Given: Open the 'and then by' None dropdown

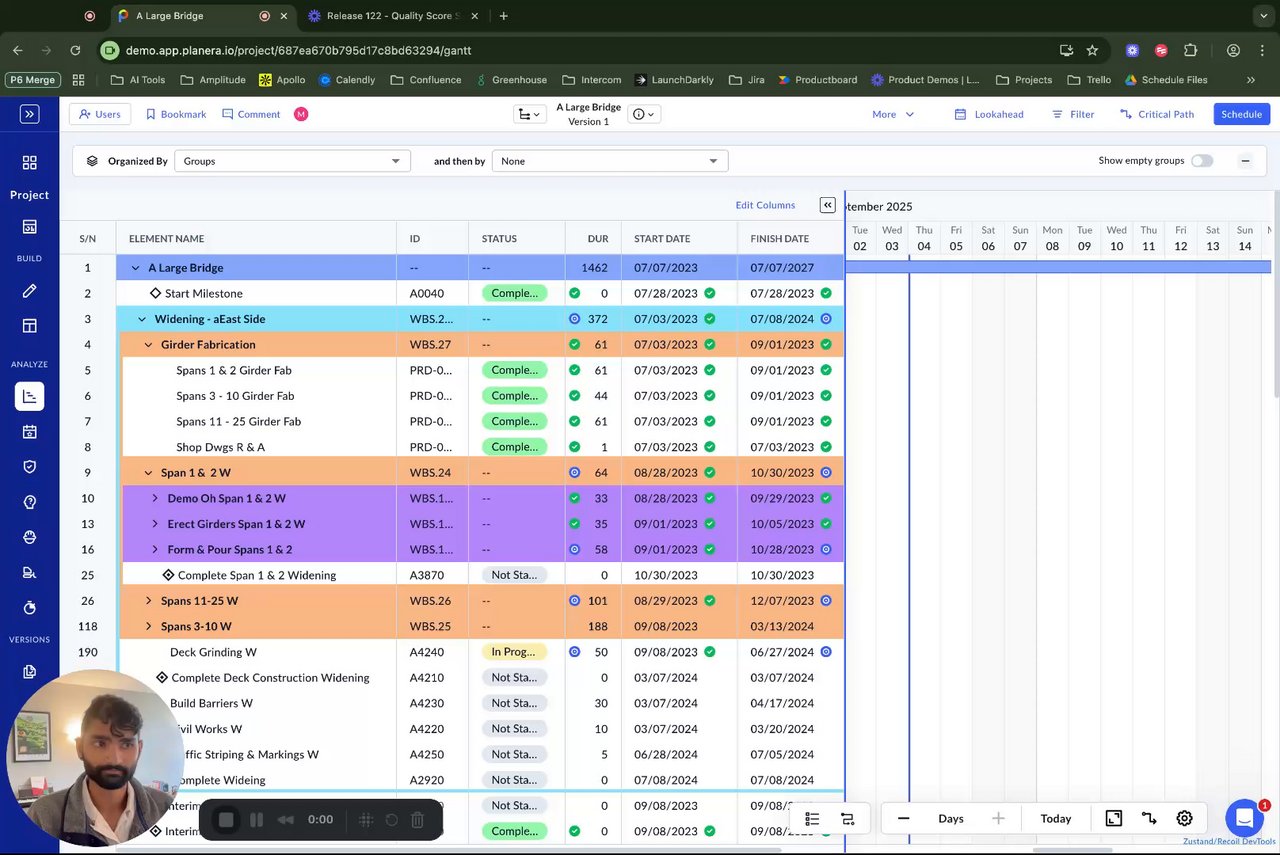Looking at the screenshot, I should coord(609,161).
